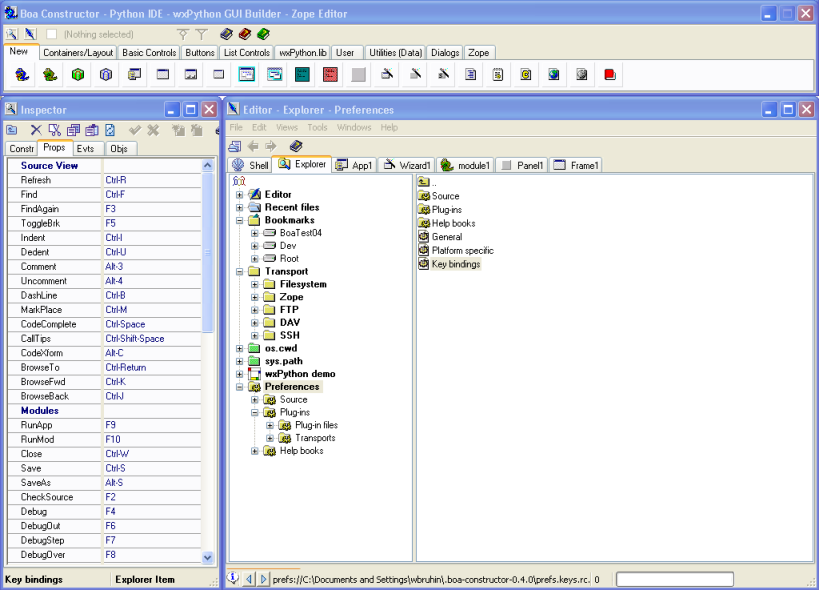Click the X delete icon in Inspector toolbar
Image resolution: width=819 pixels, height=590 pixels.
coord(35,130)
